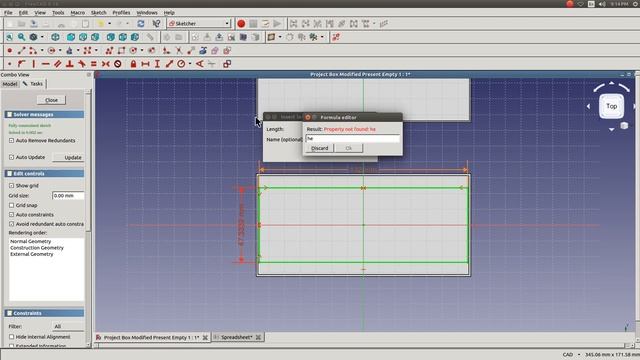Toggle the Auto constraints checkbox

coord(11,215)
